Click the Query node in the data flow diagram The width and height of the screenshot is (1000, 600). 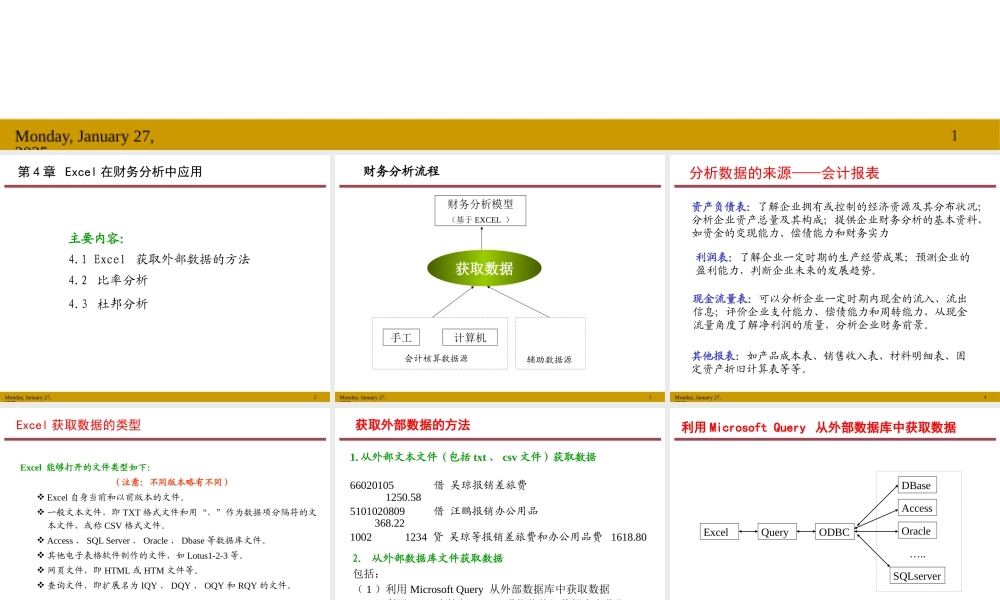click(776, 532)
